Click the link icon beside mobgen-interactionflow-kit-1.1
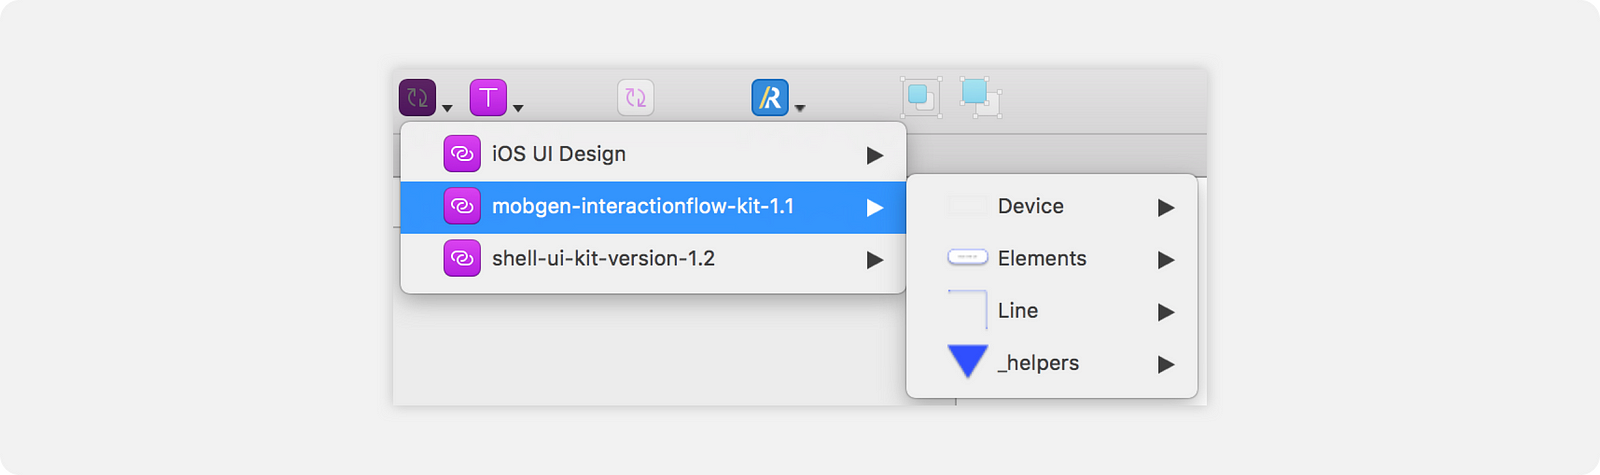This screenshot has height=475, width=1600. [x=462, y=206]
